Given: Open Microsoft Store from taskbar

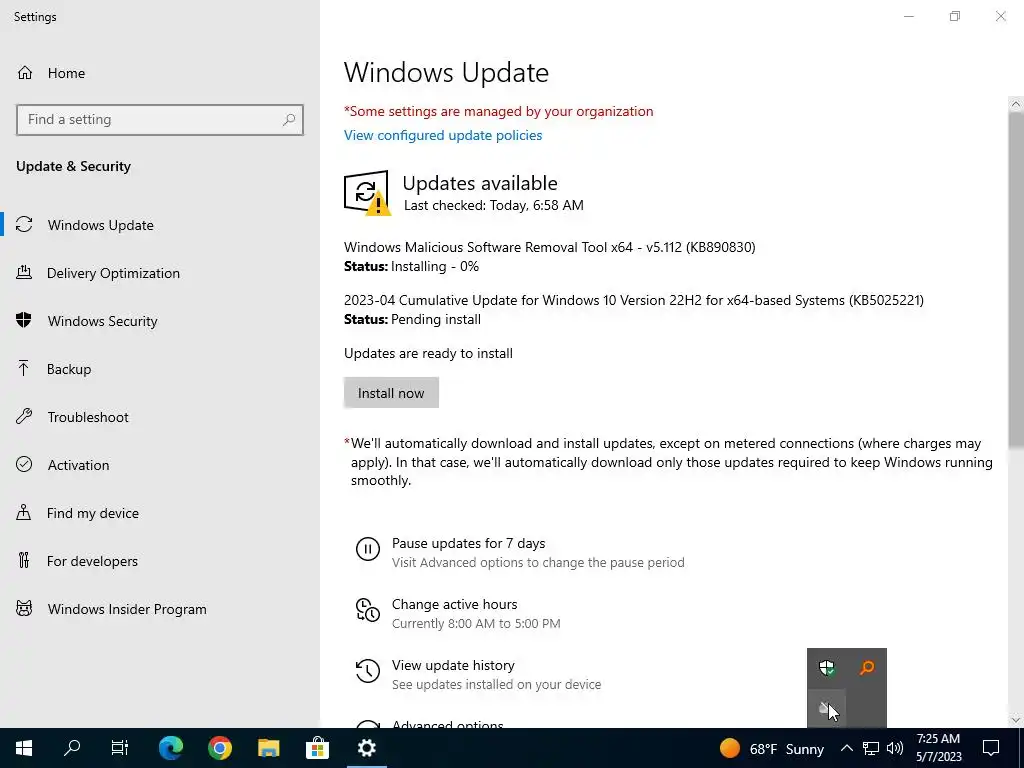Looking at the screenshot, I should pyautogui.click(x=317, y=748).
